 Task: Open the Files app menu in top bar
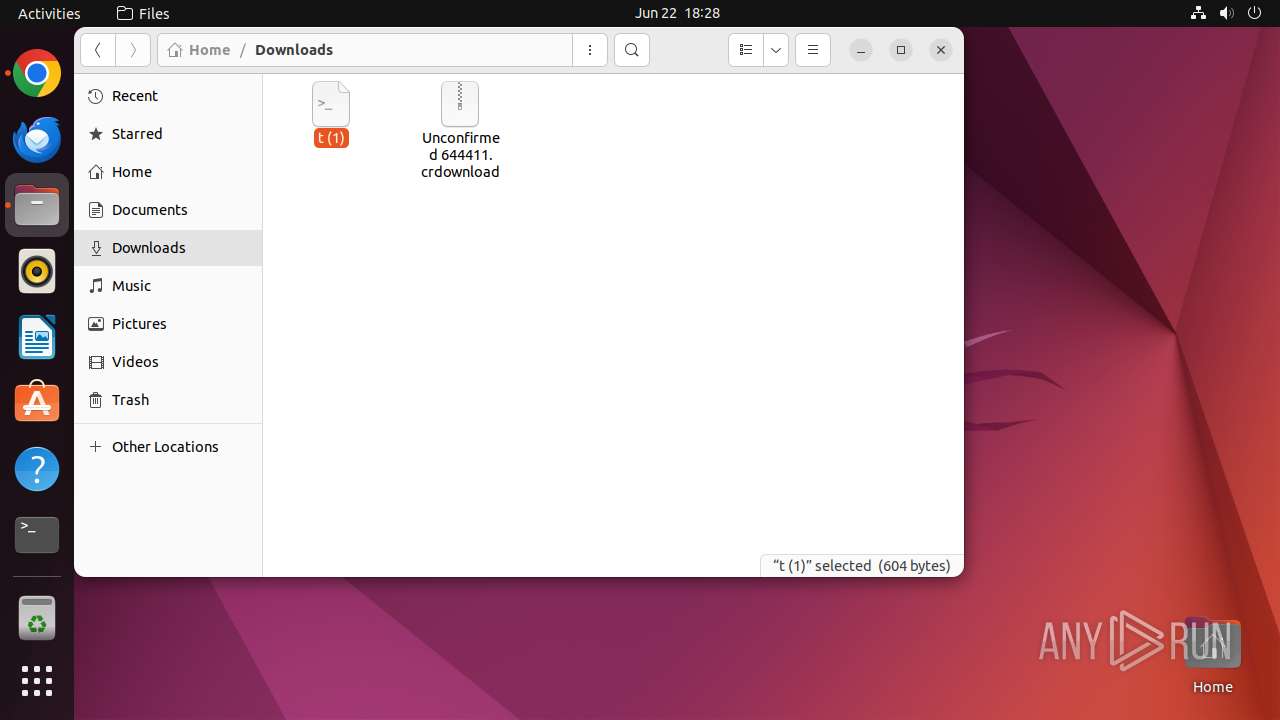[143, 13]
